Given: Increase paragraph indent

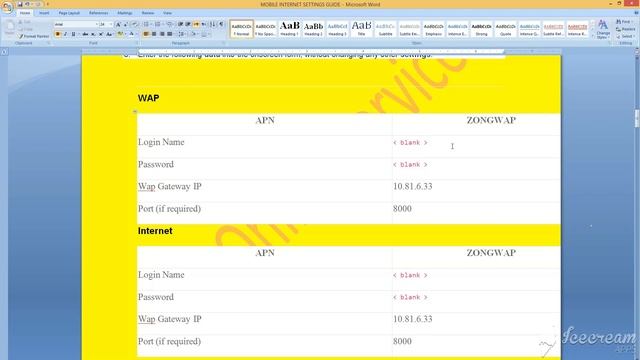Looking at the screenshot, I should (x=188, y=24).
